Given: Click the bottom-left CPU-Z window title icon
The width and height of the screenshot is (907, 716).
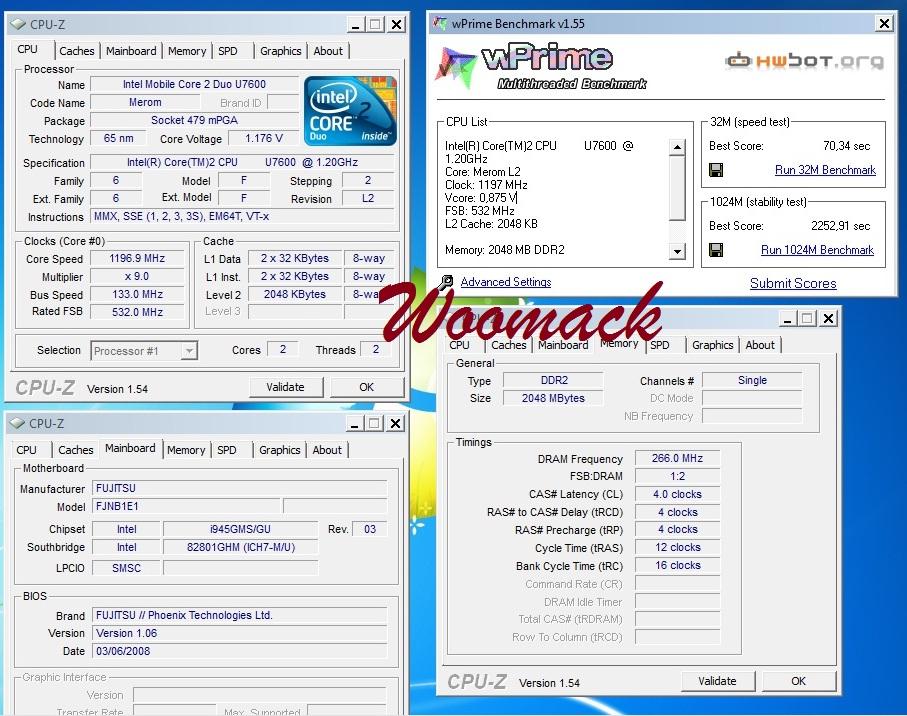Looking at the screenshot, I should pos(18,423).
